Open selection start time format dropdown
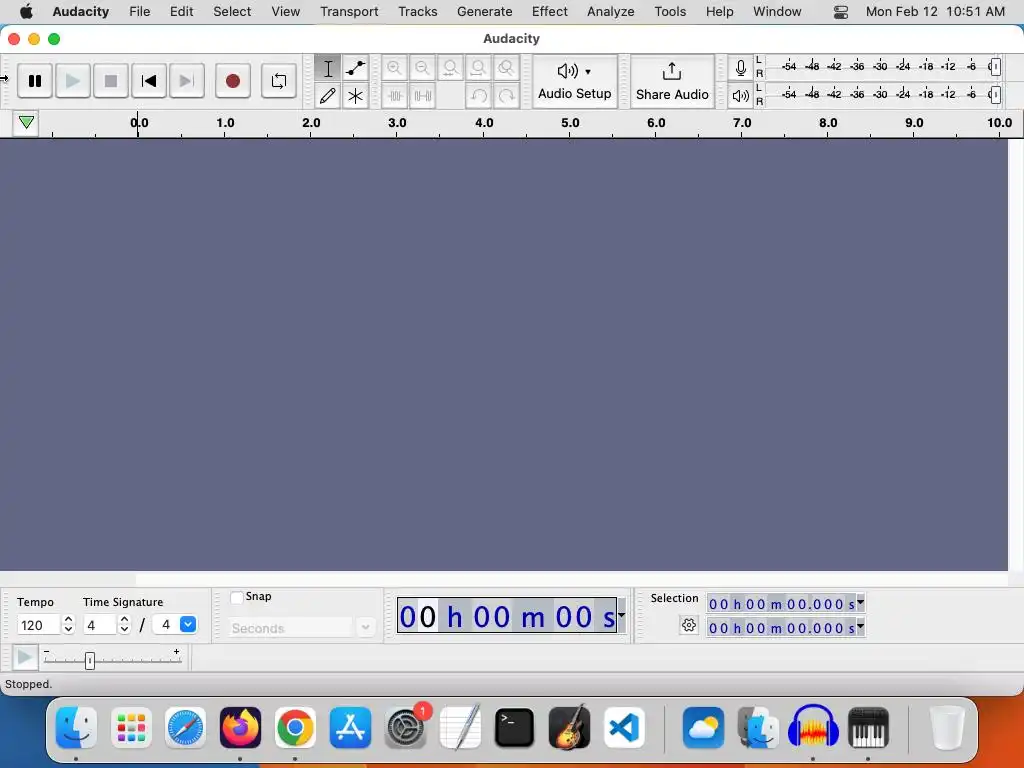The height and width of the screenshot is (768, 1024). (860, 603)
